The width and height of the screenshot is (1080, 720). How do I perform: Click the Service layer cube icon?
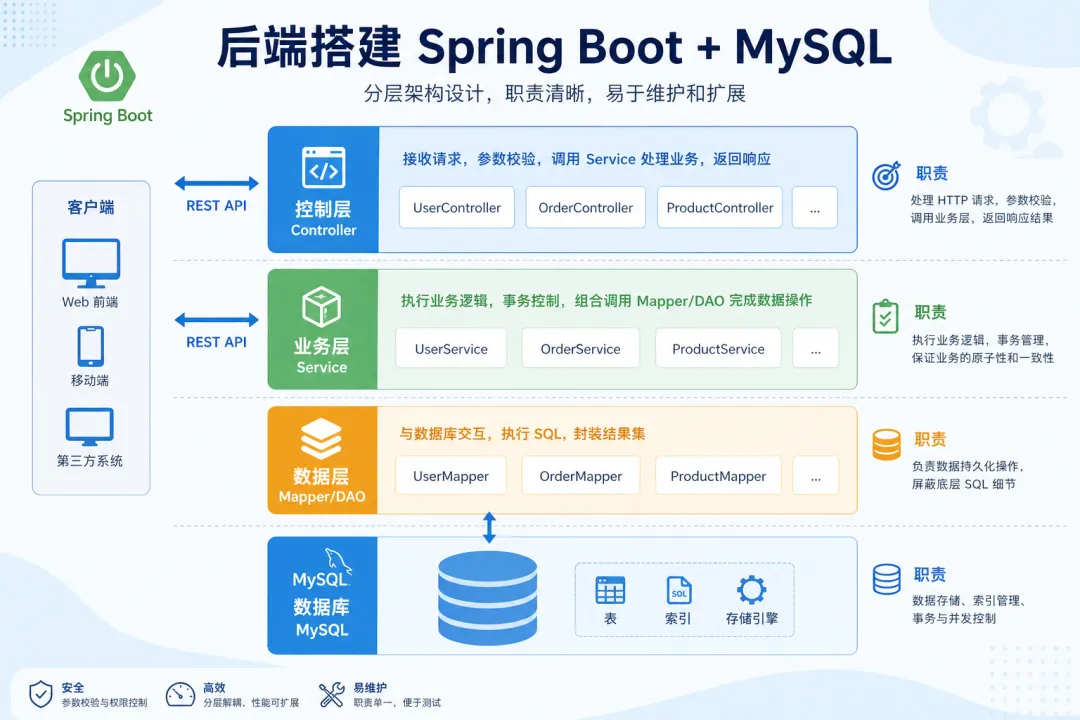tap(322, 307)
